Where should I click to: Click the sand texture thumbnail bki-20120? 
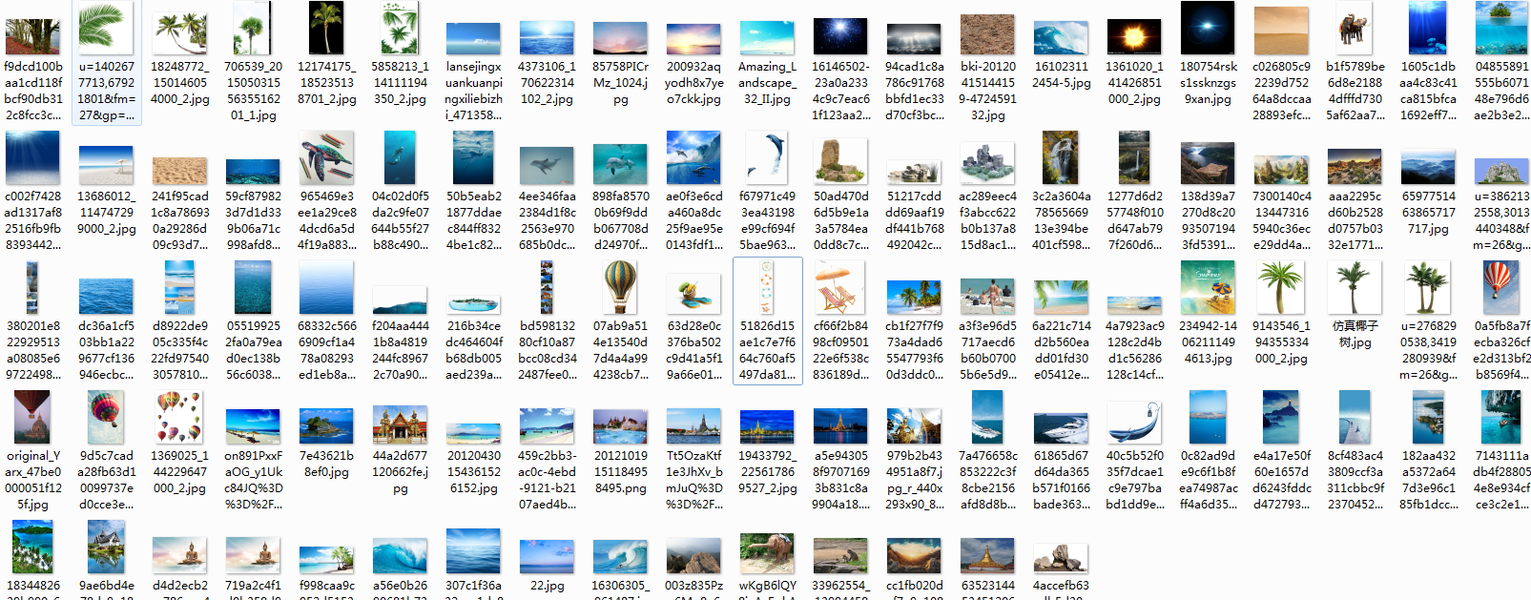click(987, 35)
